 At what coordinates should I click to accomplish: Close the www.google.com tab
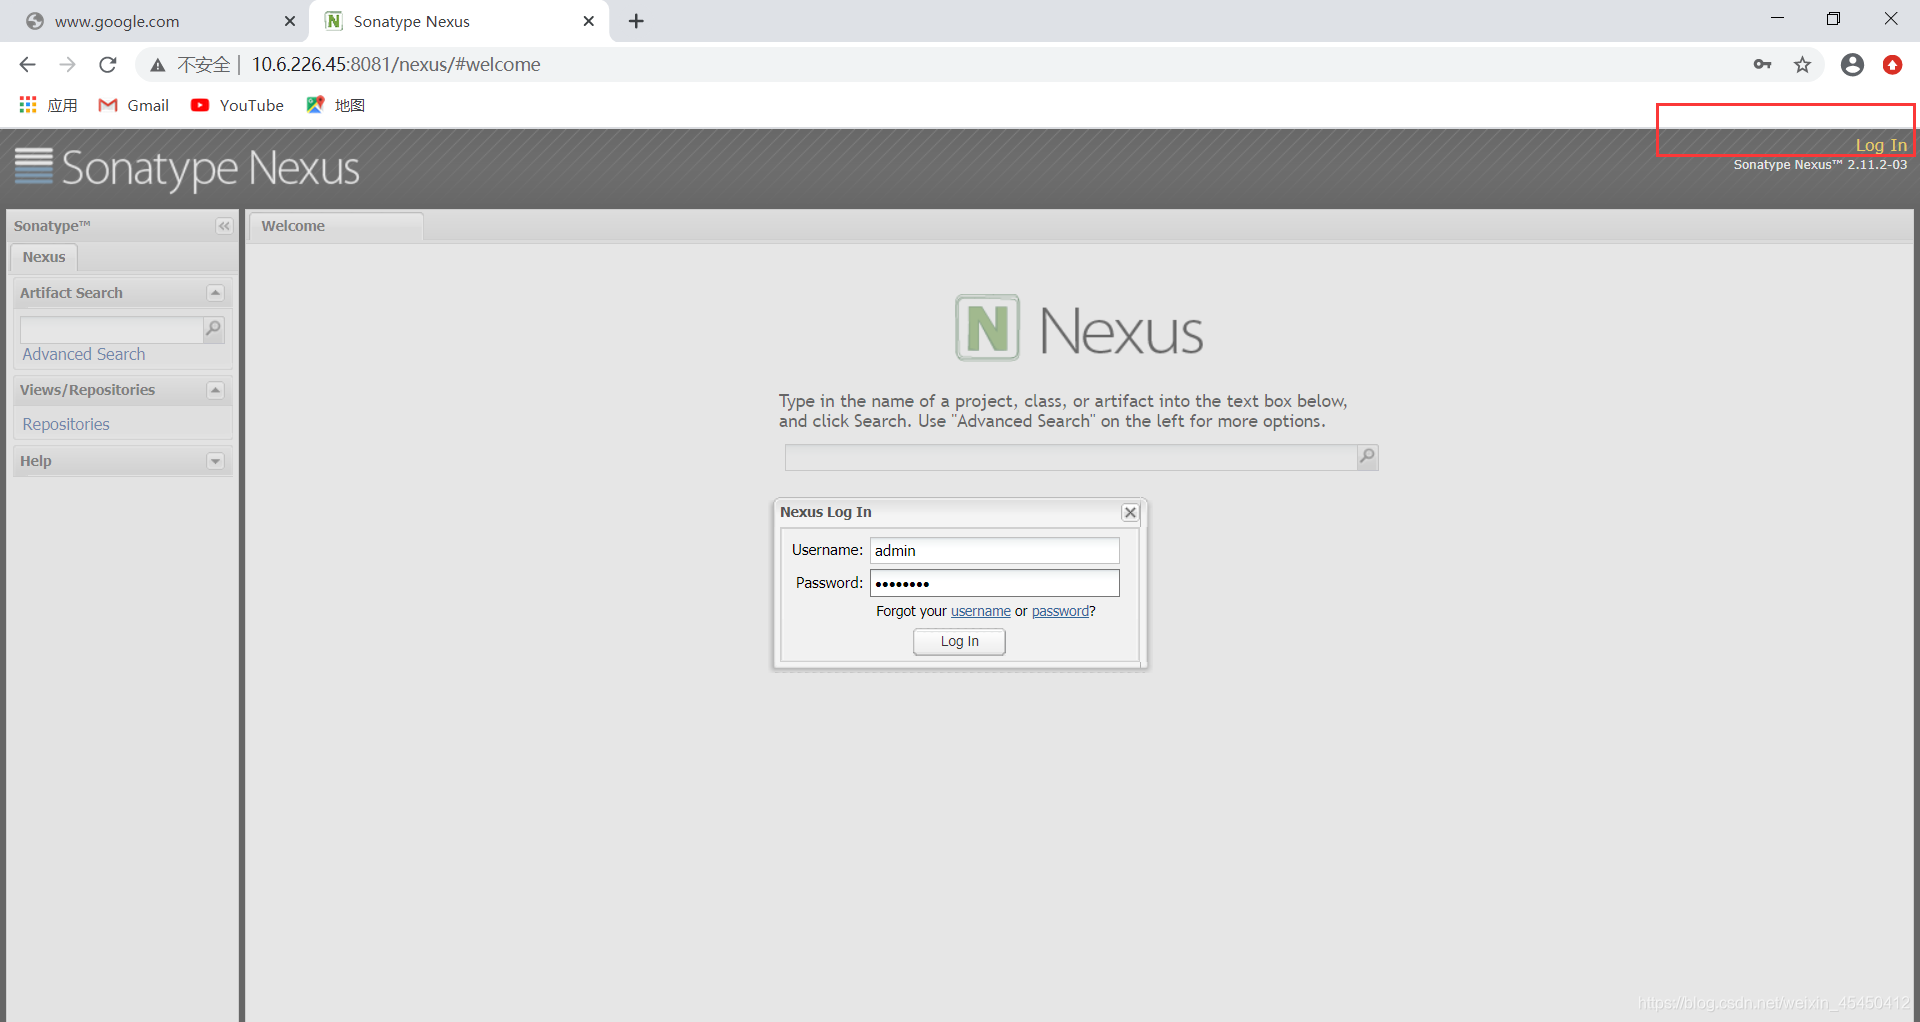[290, 21]
